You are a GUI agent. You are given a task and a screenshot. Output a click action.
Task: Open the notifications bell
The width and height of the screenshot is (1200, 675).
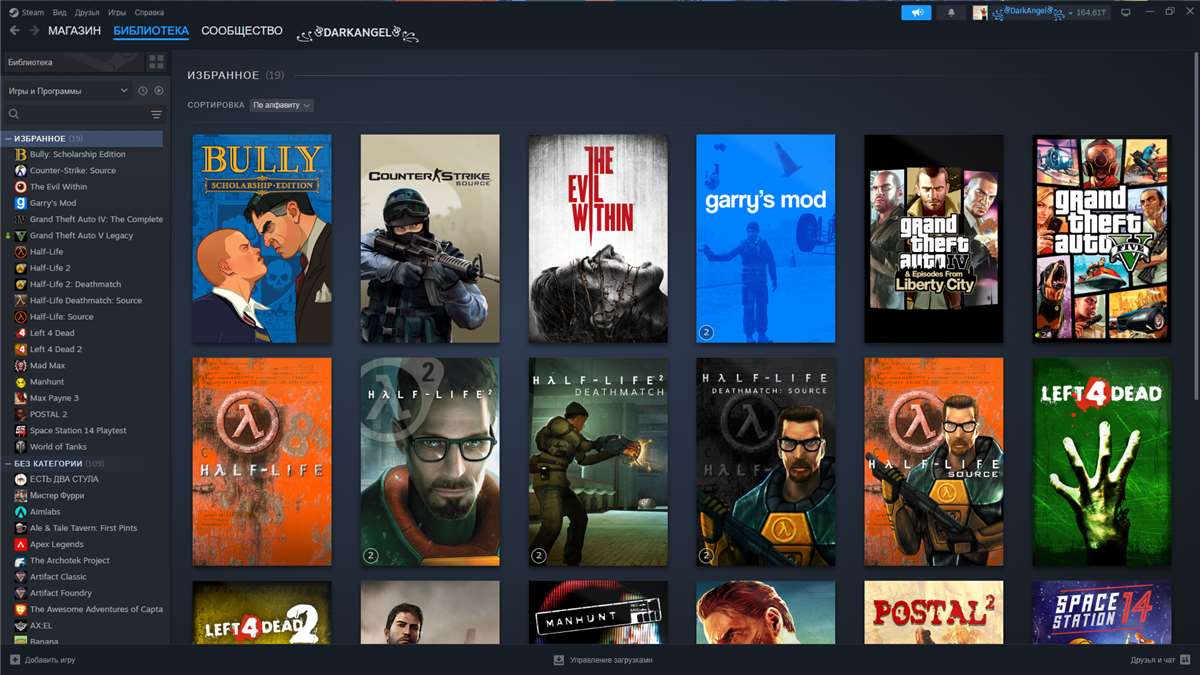coord(950,12)
